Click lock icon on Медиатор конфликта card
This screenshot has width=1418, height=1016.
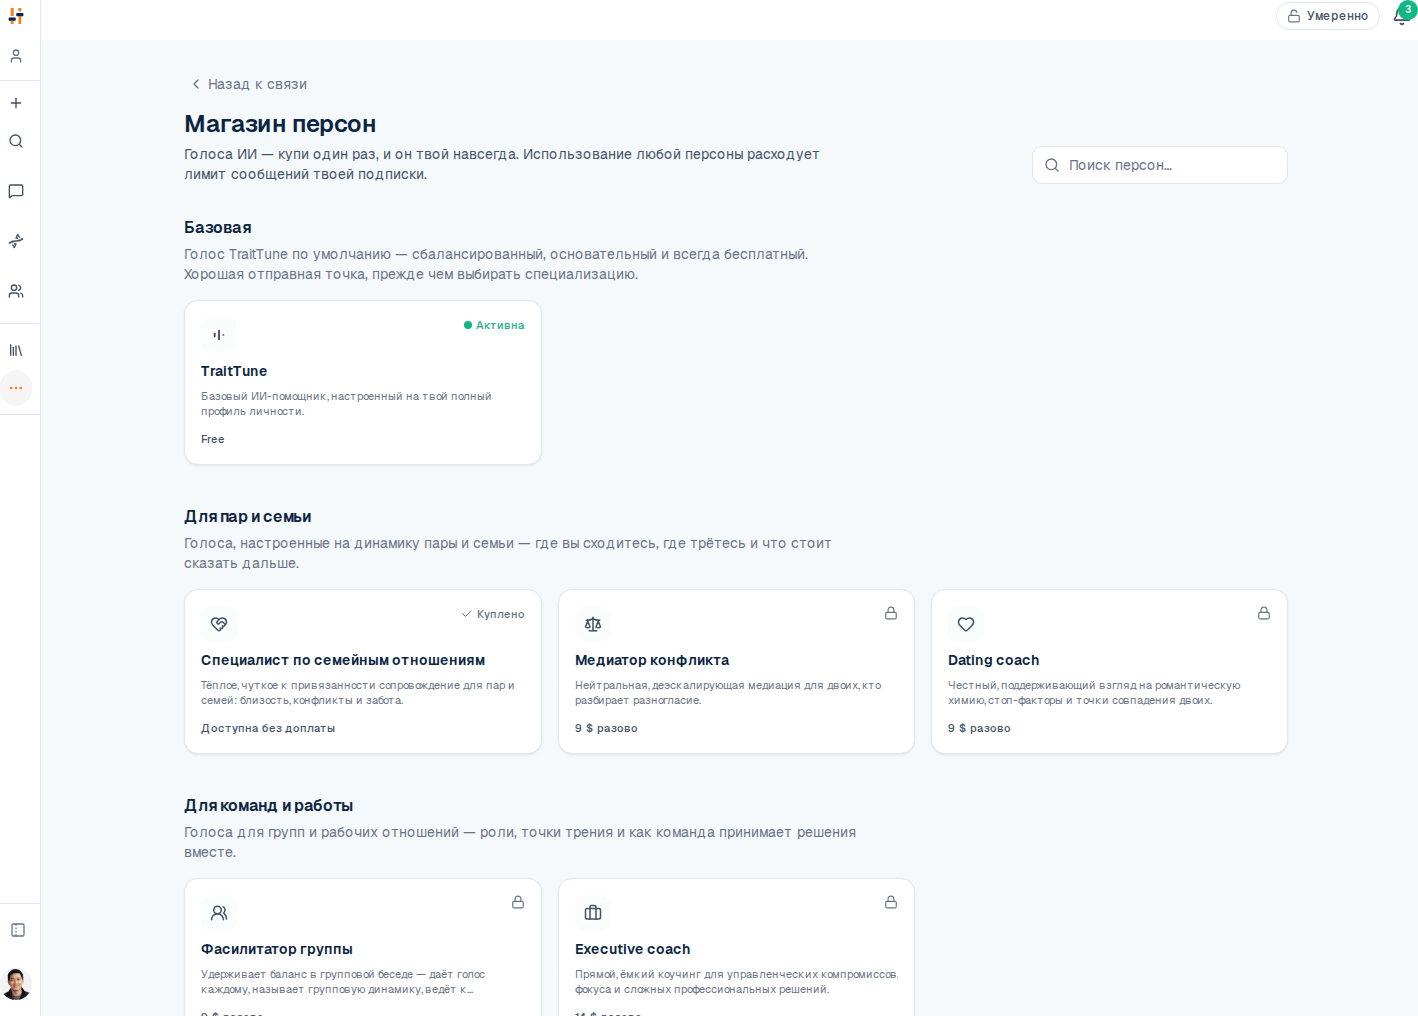tap(891, 613)
